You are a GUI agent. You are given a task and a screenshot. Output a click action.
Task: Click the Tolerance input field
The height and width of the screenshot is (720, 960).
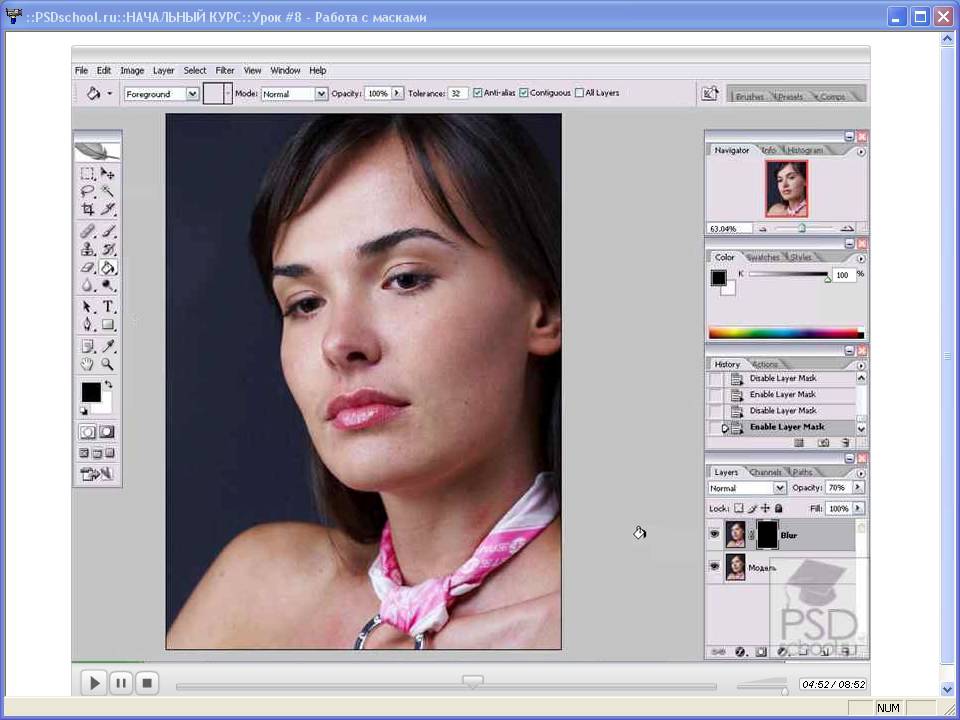click(457, 93)
